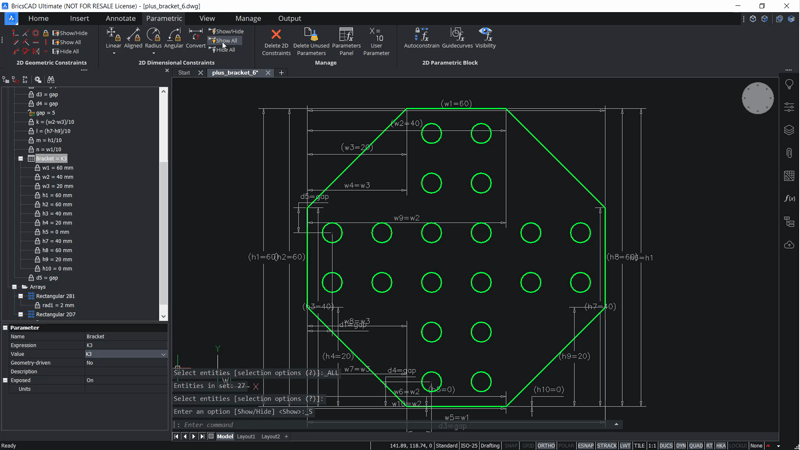This screenshot has height=450, width=800.
Task: Click the Linear dimensional constraint tool
Action: (x=113, y=38)
